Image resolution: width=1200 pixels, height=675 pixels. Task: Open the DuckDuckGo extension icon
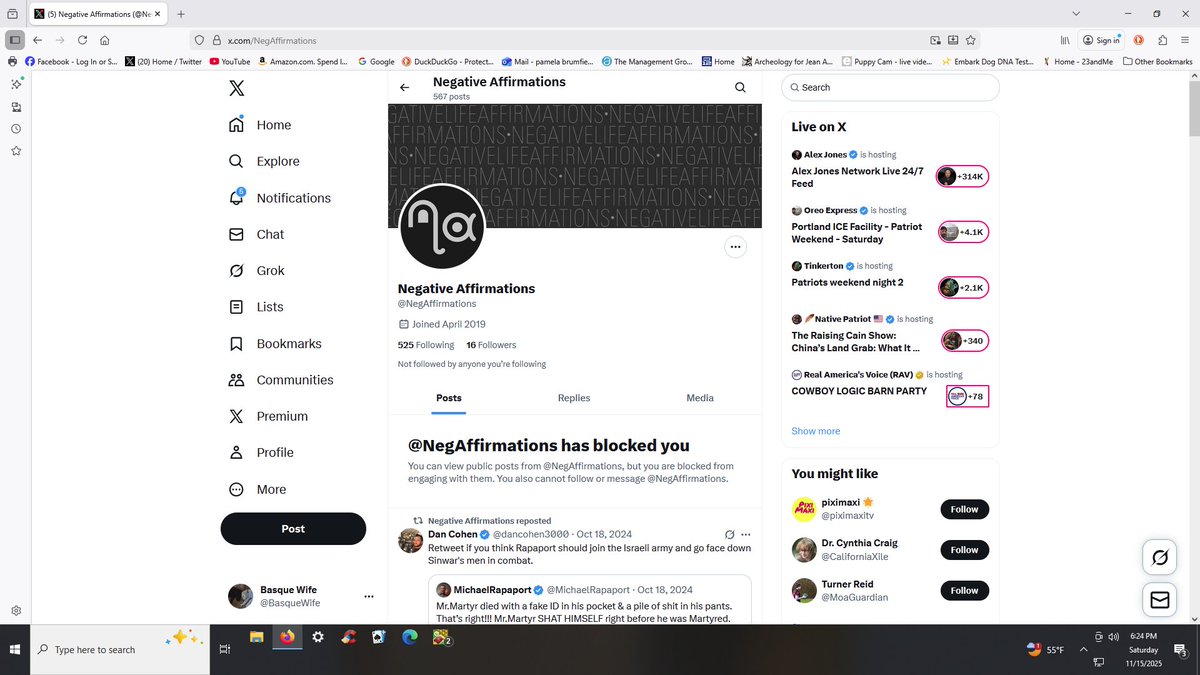[1138, 40]
